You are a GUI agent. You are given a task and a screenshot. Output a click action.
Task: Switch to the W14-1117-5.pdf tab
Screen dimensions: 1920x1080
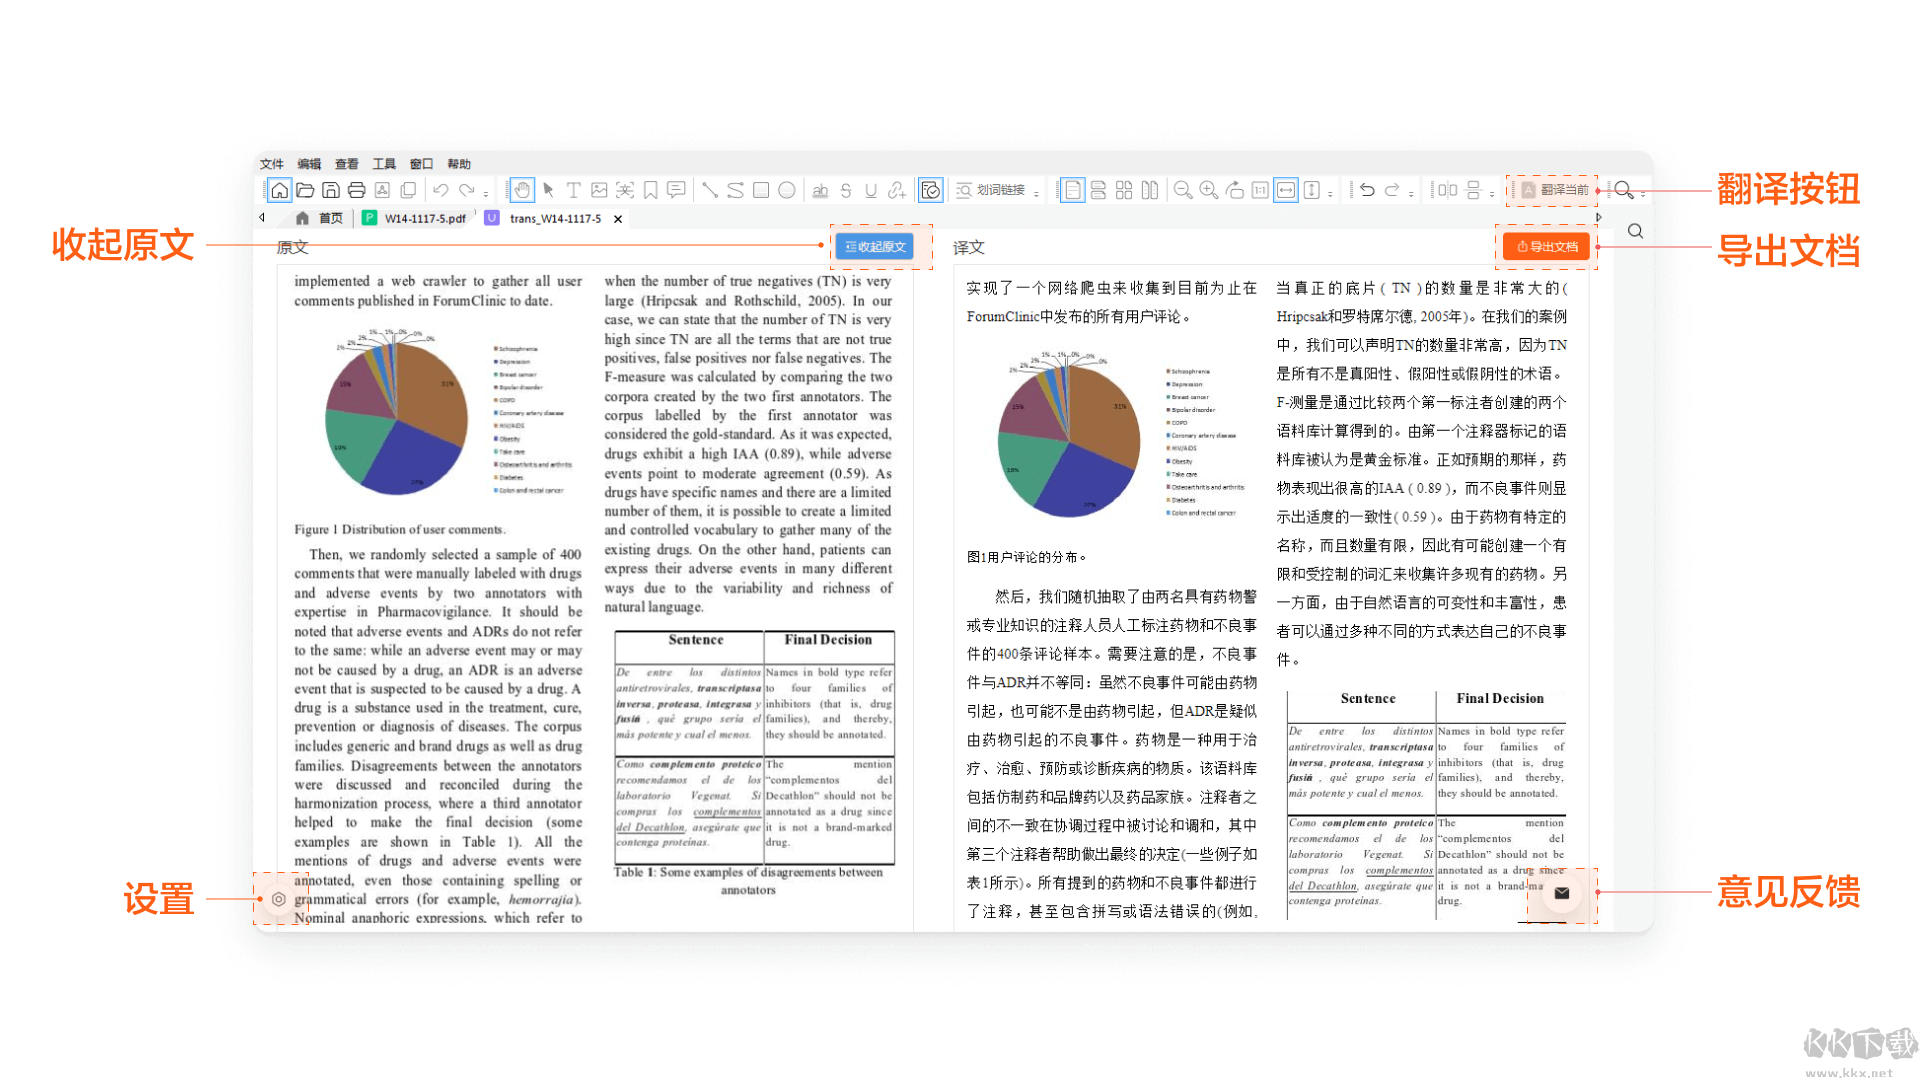tap(424, 218)
